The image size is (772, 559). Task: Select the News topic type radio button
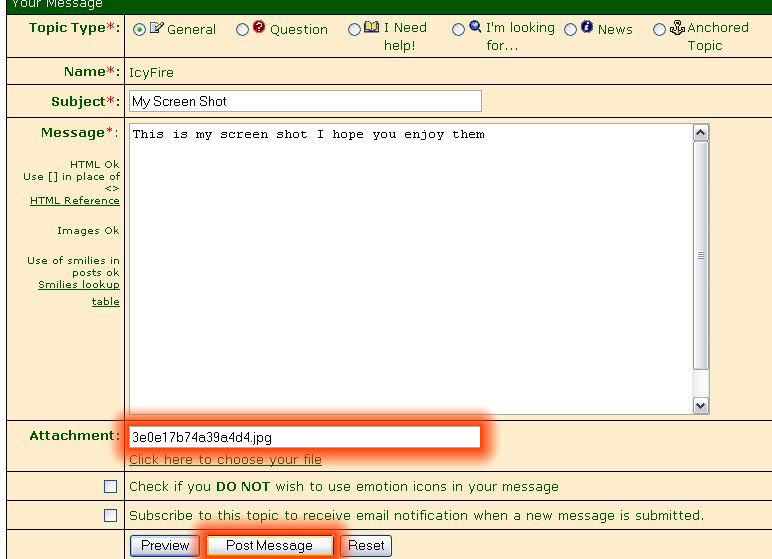(570, 30)
